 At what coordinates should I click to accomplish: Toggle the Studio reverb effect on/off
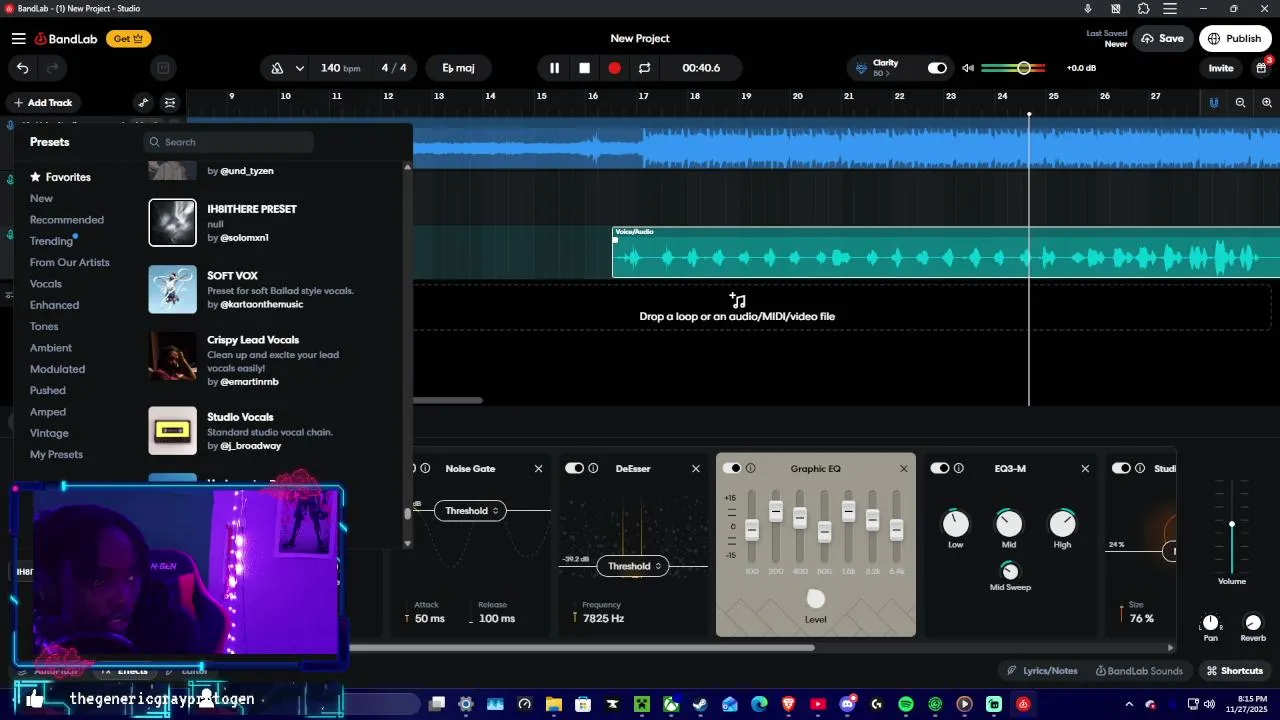click(x=1121, y=468)
